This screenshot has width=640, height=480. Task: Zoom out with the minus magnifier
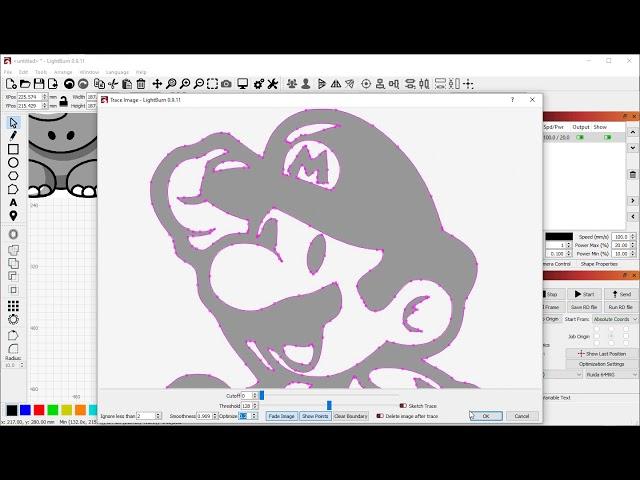point(199,84)
